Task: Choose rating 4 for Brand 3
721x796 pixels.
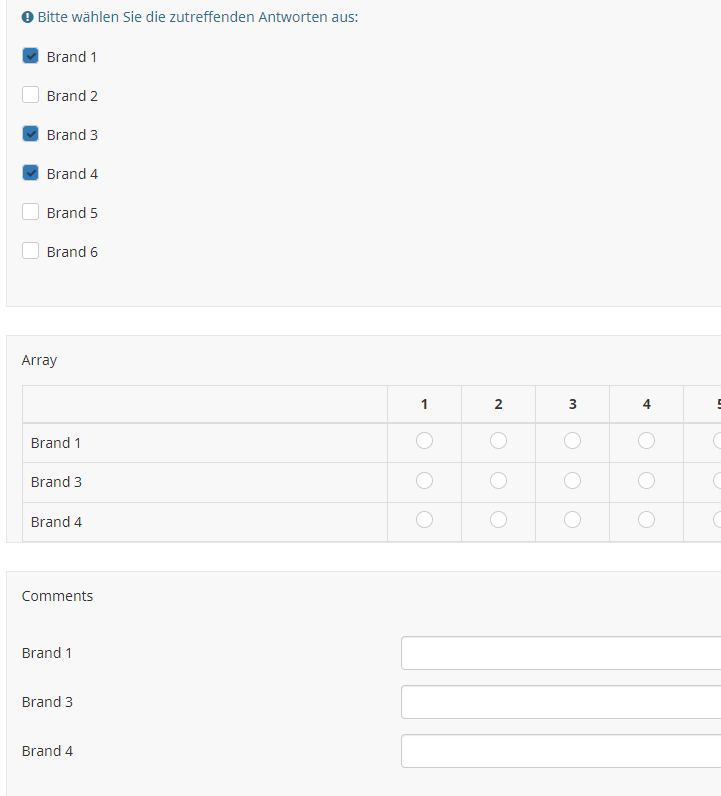Action: pyautogui.click(x=646, y=481)
